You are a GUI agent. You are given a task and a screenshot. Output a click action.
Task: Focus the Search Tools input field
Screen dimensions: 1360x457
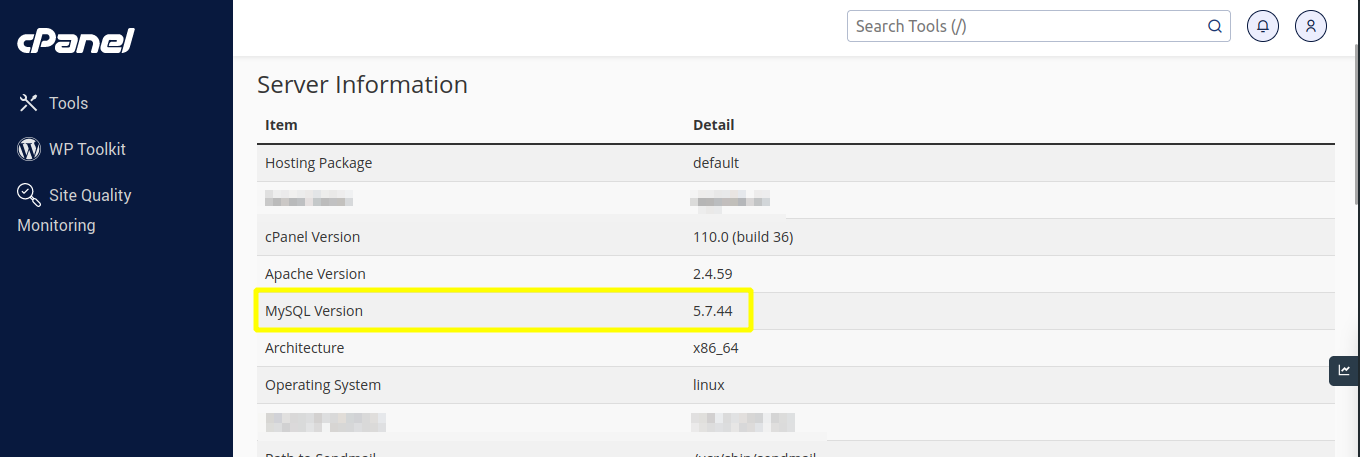click(1025, 26)
